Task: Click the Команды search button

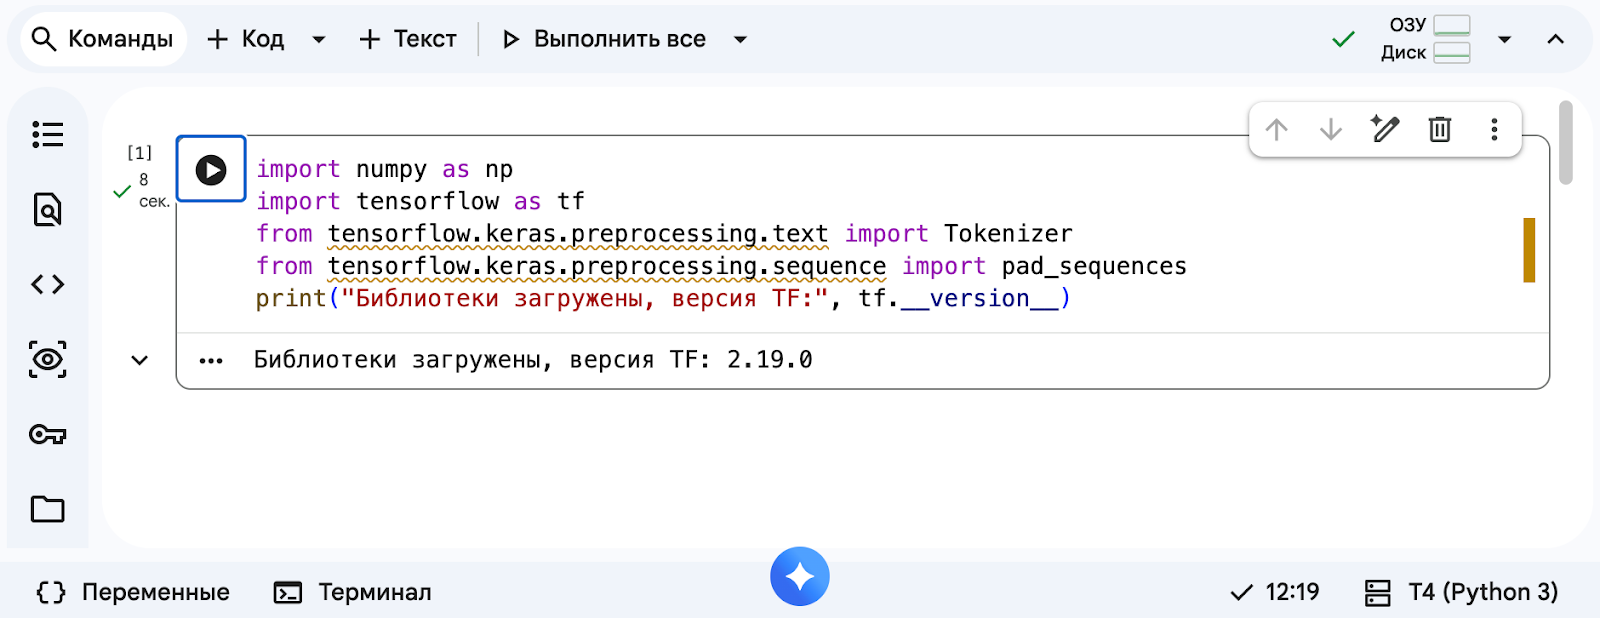Action: (x=103, y=39)
